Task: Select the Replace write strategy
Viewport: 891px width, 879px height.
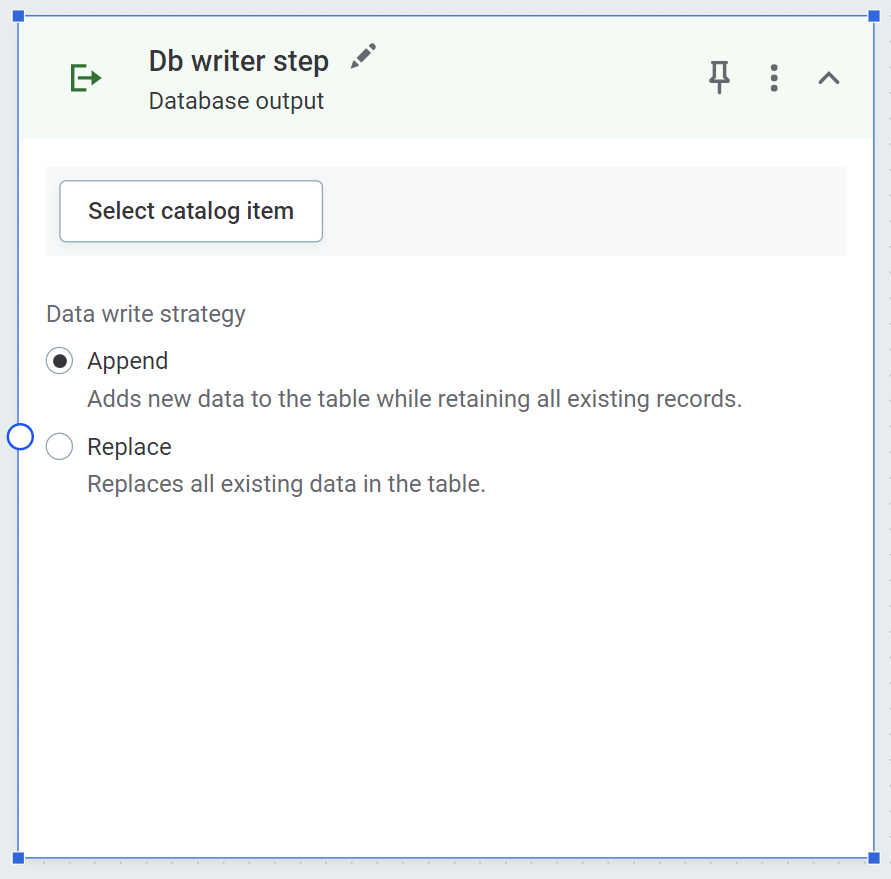Action: click(59, 447)
